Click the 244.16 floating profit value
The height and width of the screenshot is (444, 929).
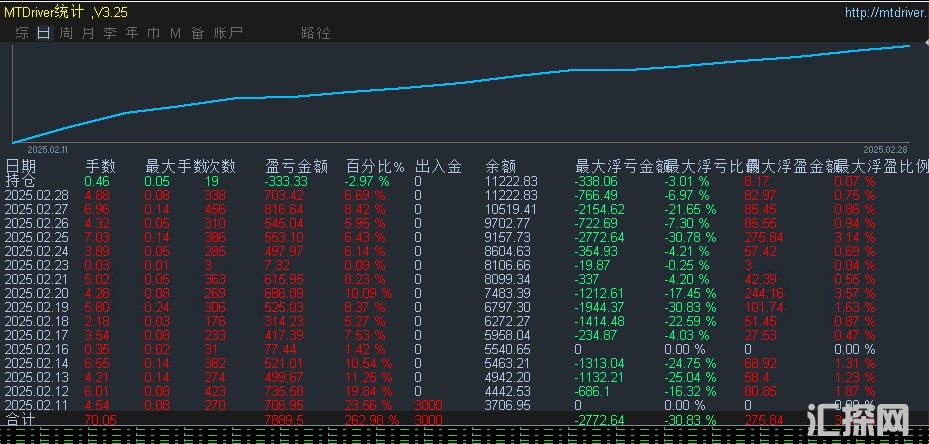[x=764, y=293]
